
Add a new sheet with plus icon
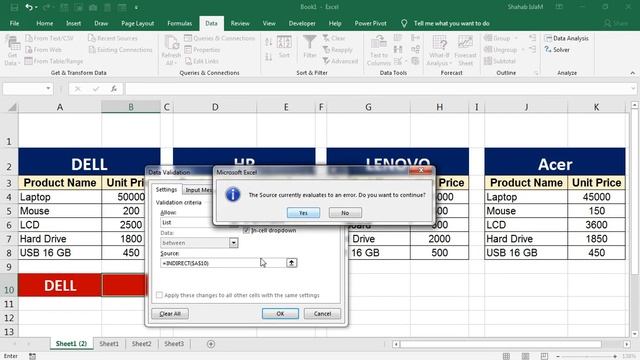coord(211,344)
